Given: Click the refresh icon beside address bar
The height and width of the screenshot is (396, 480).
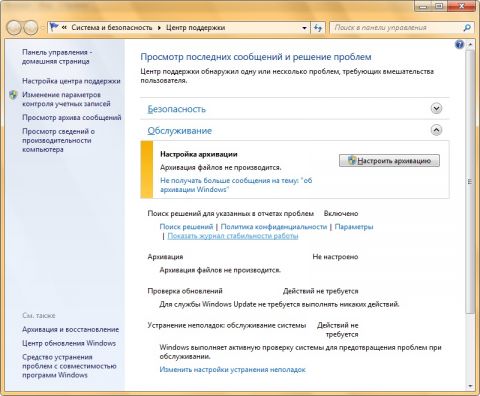Looking at the screenshot, I should [318, 28].
